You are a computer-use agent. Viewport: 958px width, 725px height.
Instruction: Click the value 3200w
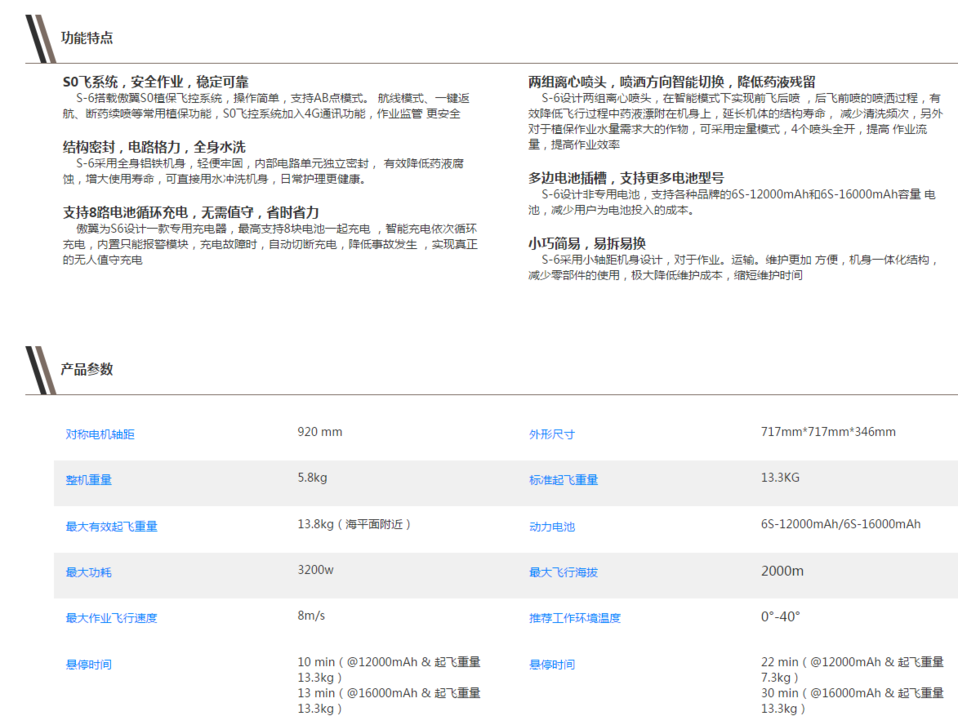click(x=315, y=570)
